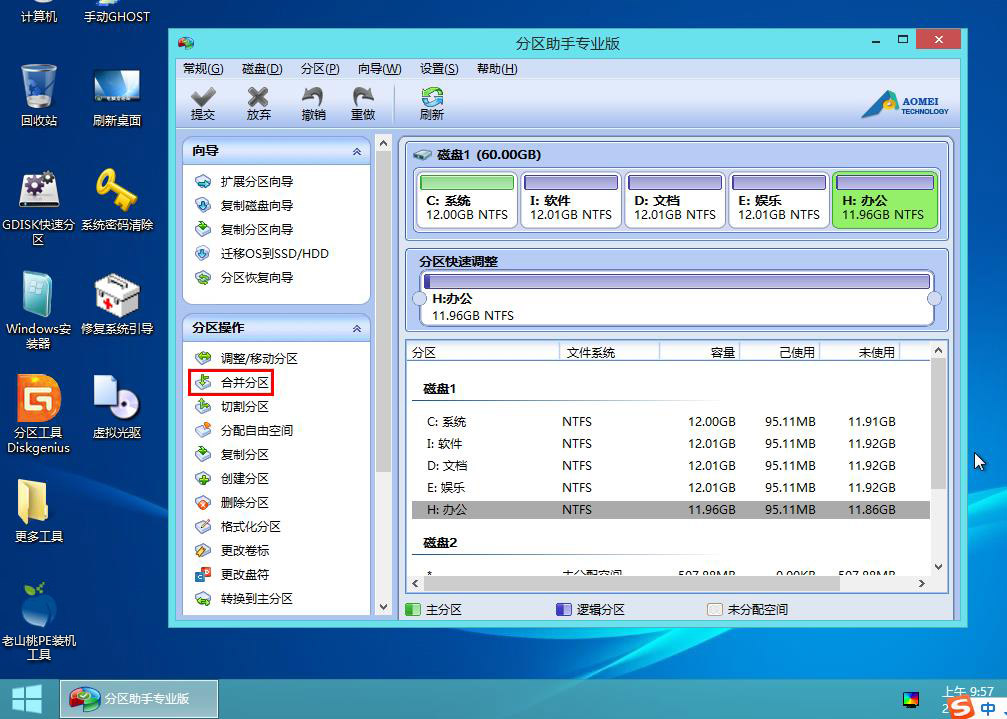Collapse the 分区操作 panel chevron
Image resolution: width=1007 pixels, height=719 pixels.
coord(357,329)
